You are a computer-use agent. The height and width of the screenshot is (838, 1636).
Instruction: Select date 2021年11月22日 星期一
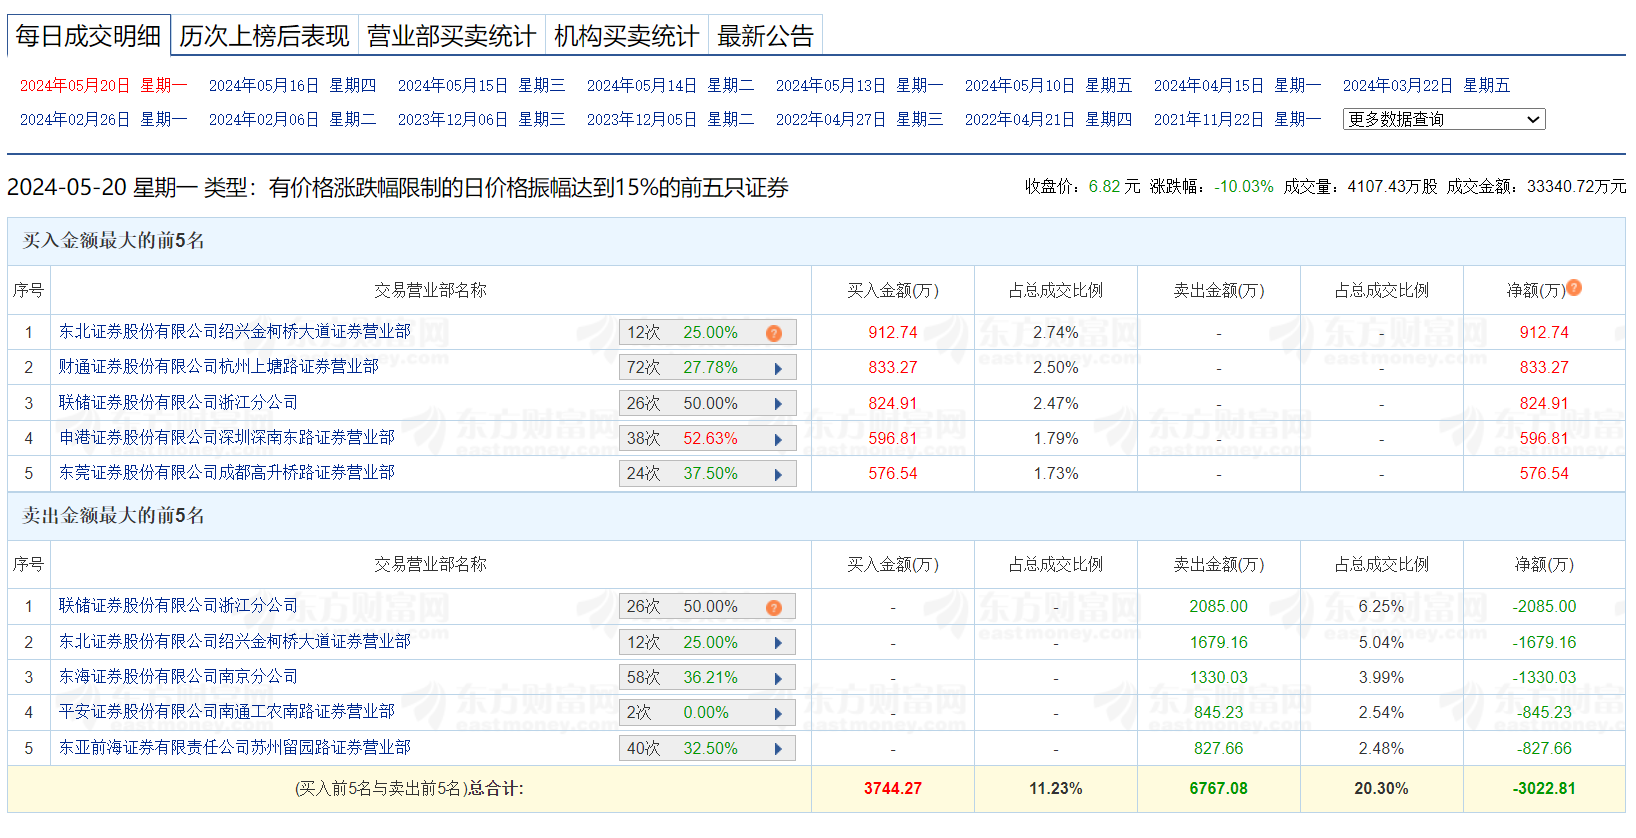(1237, 120)
